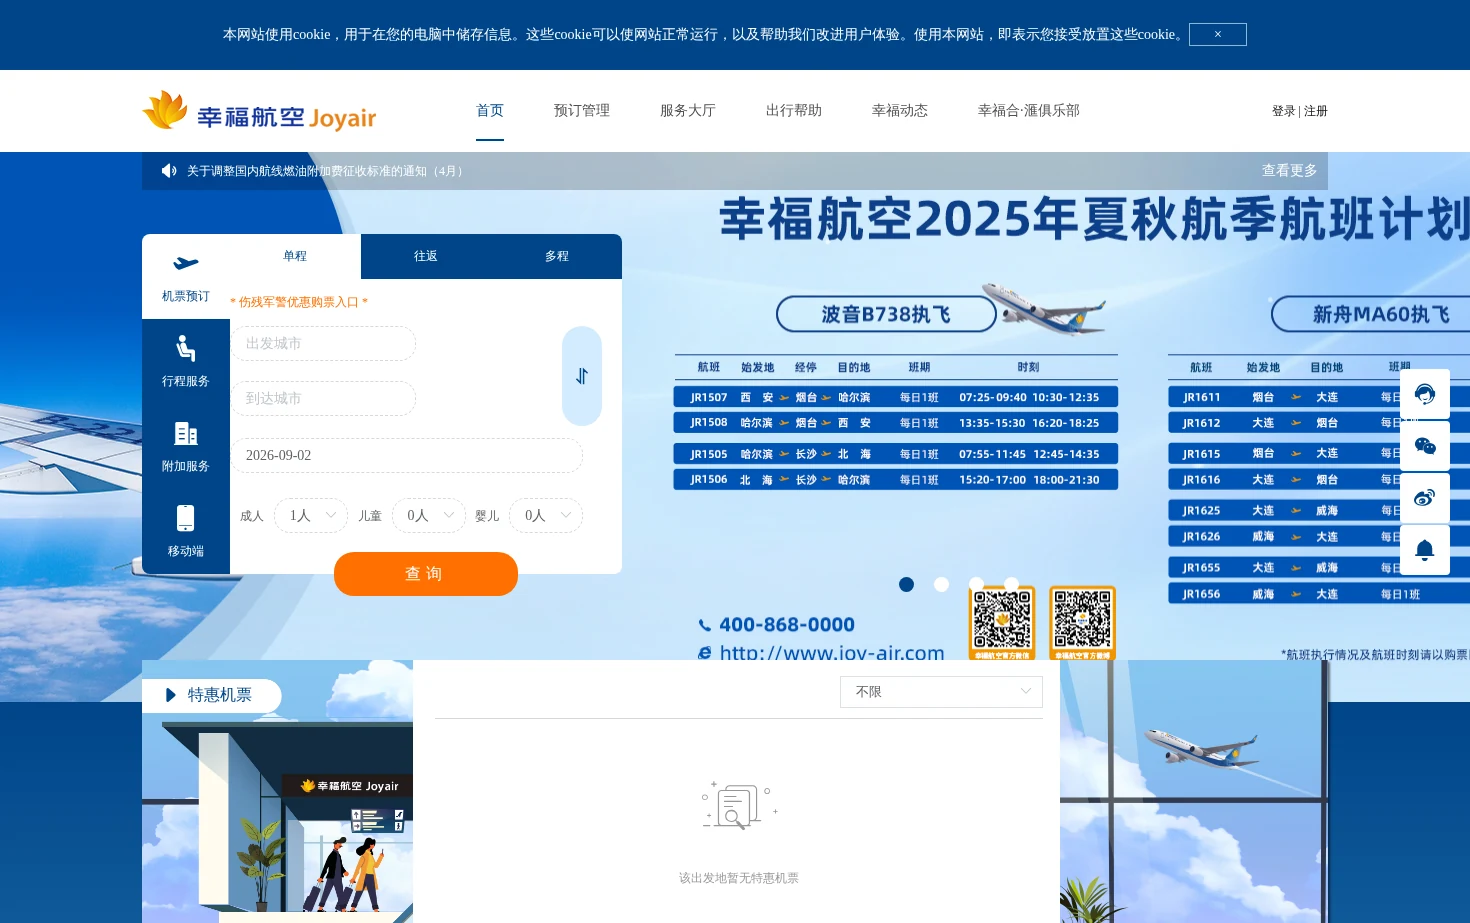The width and height of the screenshot is (1470, 923).
Task: Select the 往返 round-trip tab
Action: point(426,256)
